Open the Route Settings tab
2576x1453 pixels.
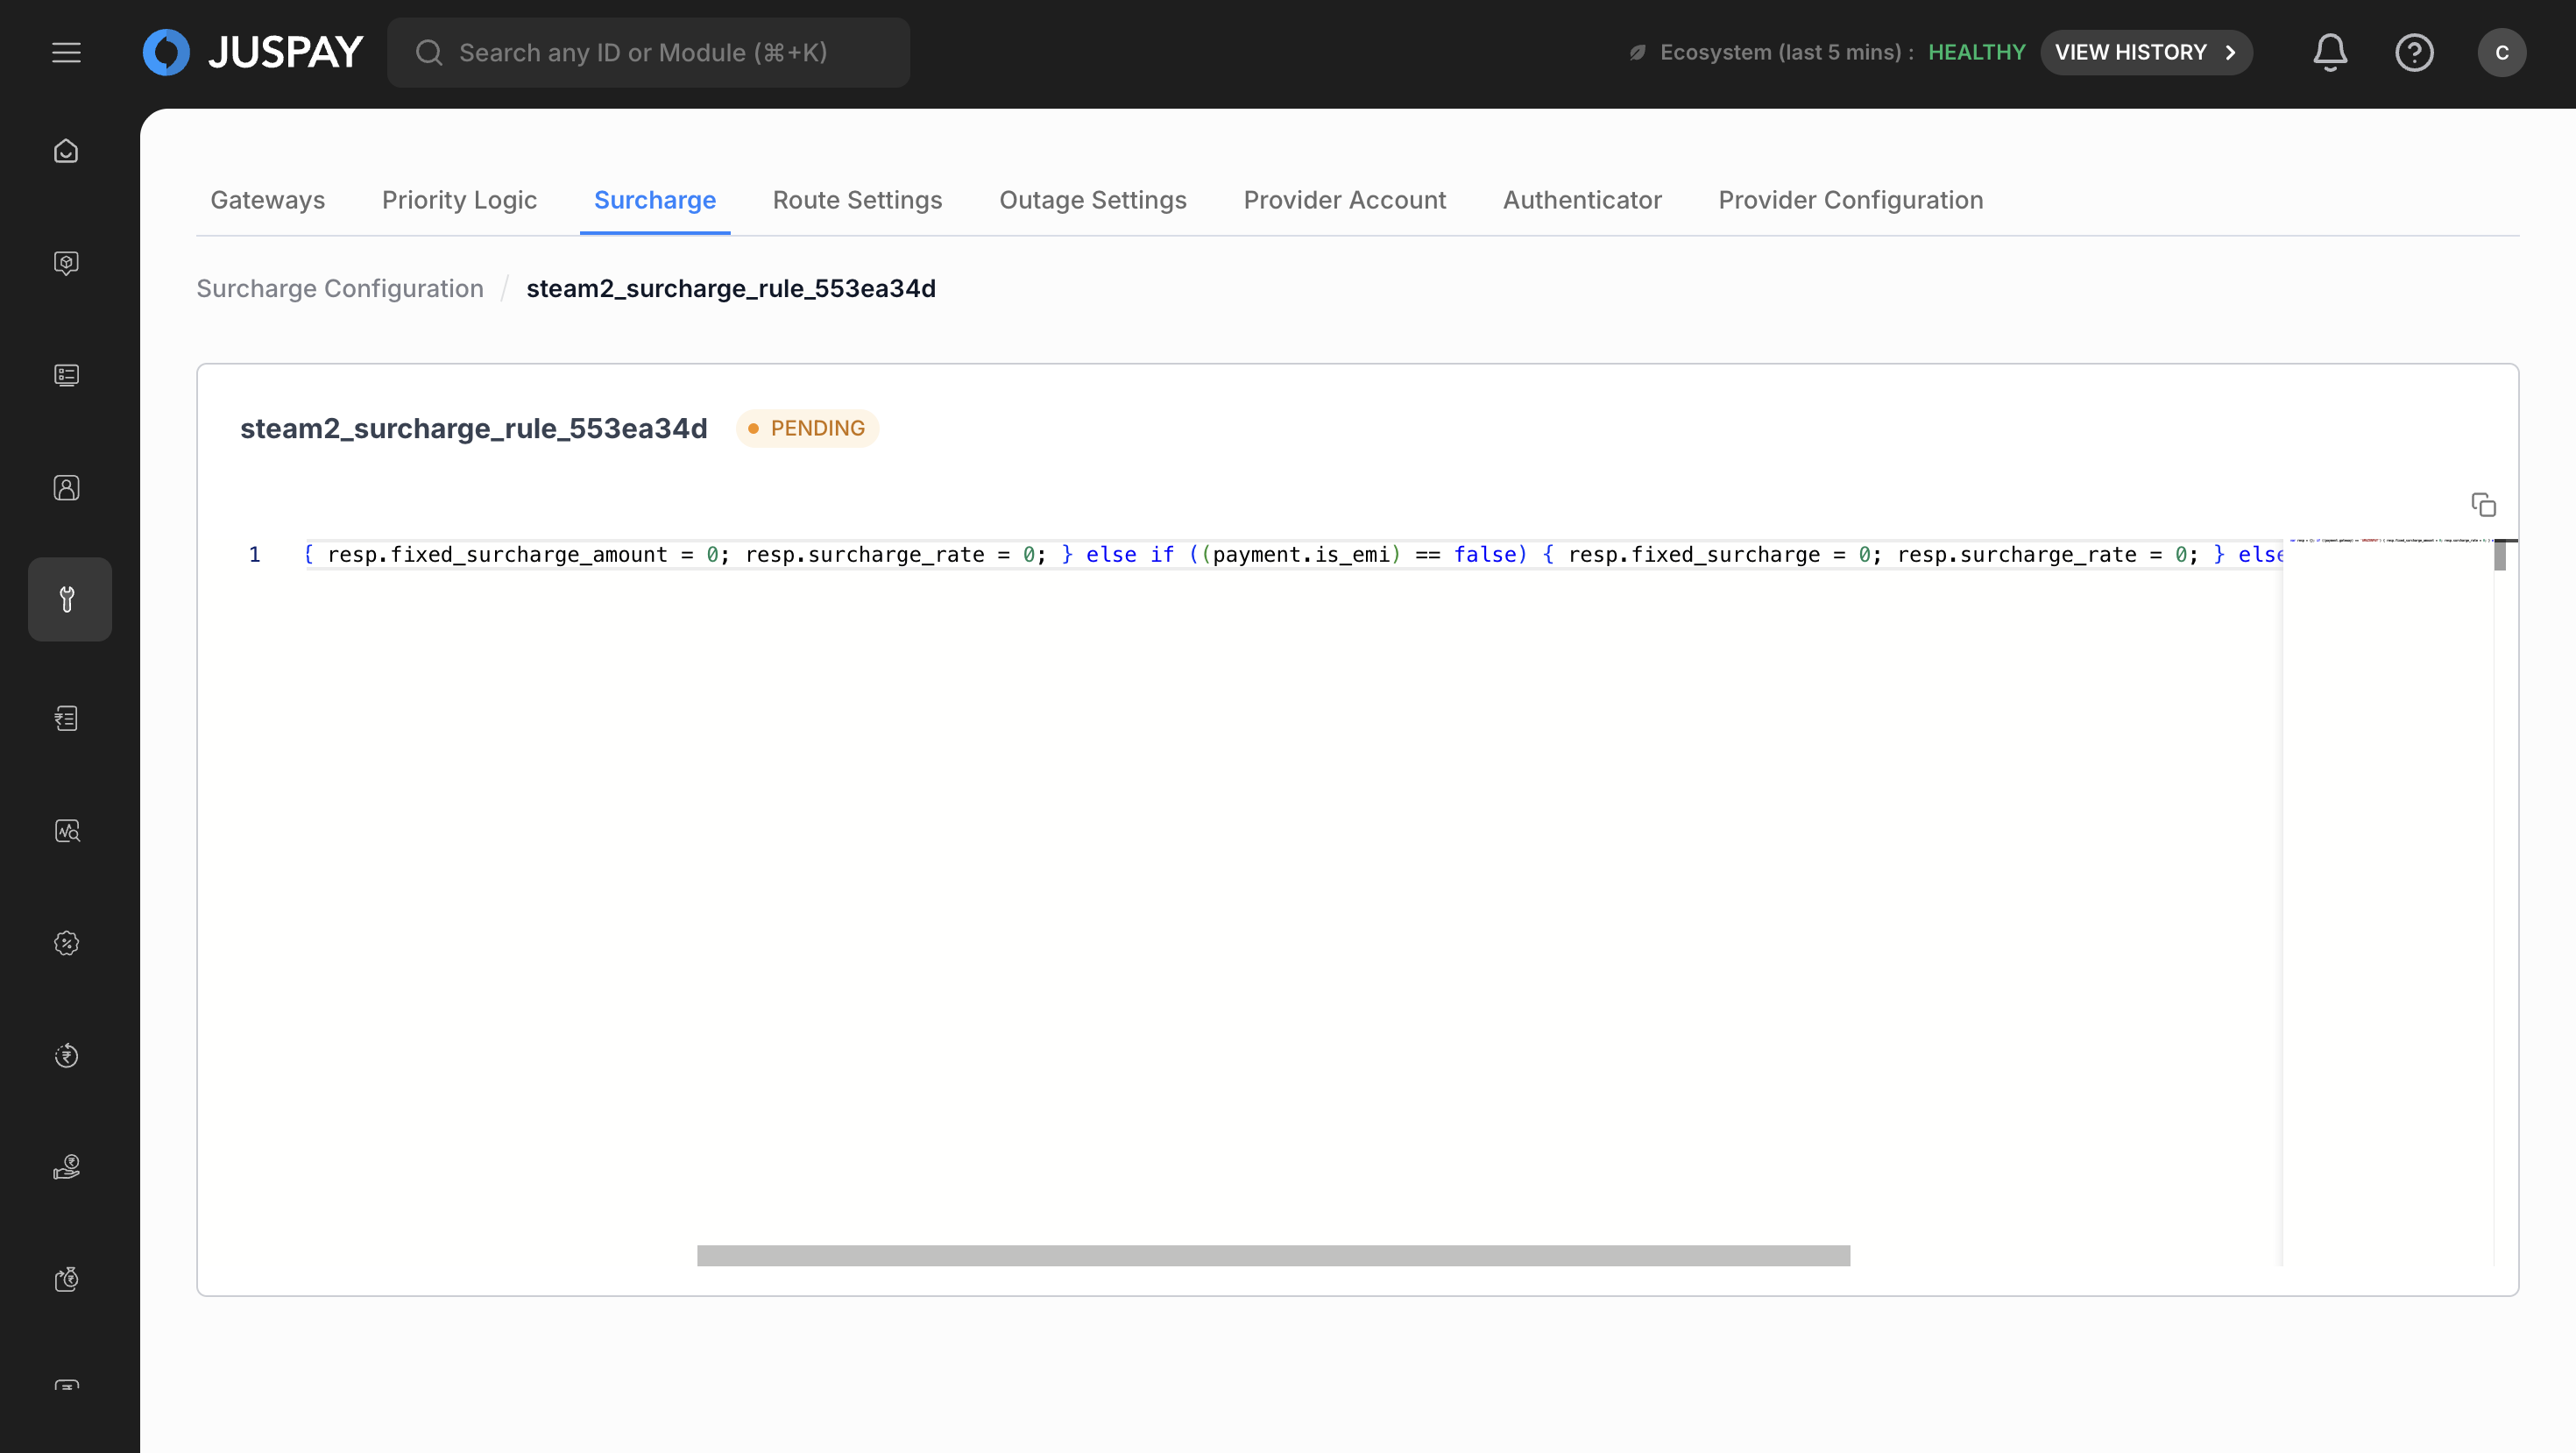[857, 200]
